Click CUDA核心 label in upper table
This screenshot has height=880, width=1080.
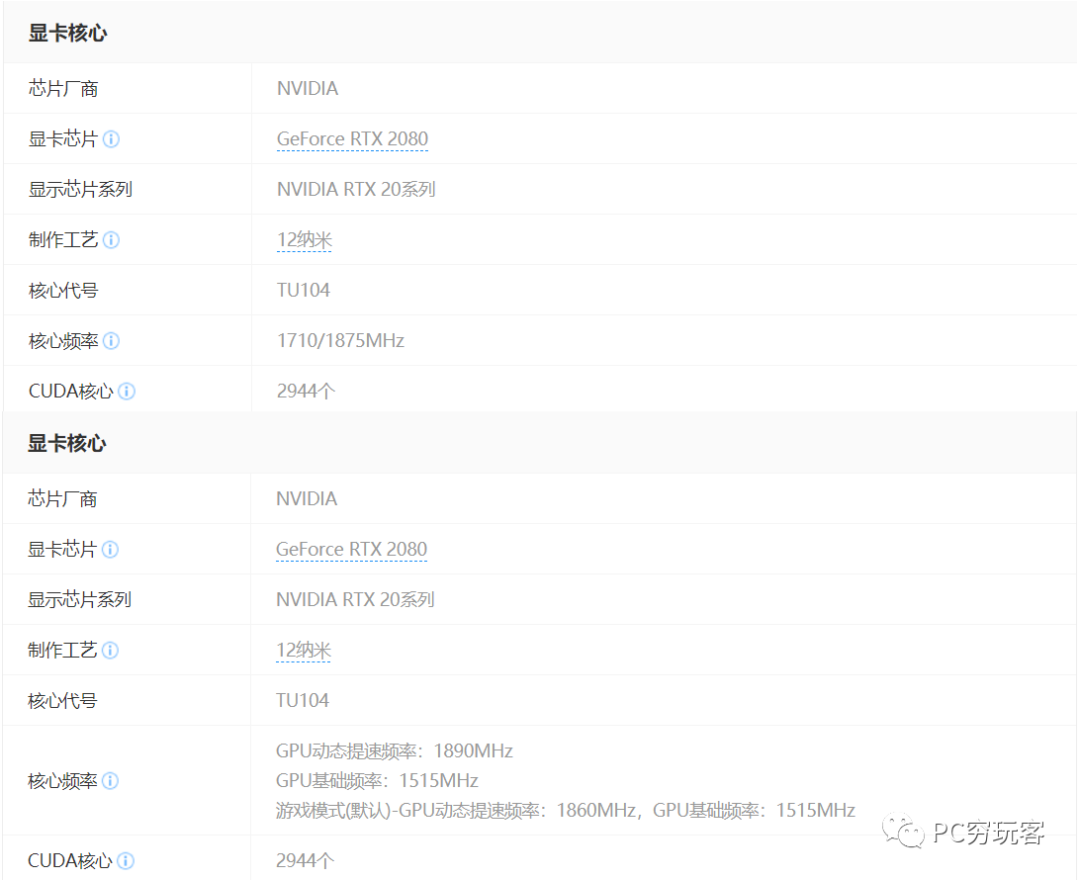(x=71, y=391)
